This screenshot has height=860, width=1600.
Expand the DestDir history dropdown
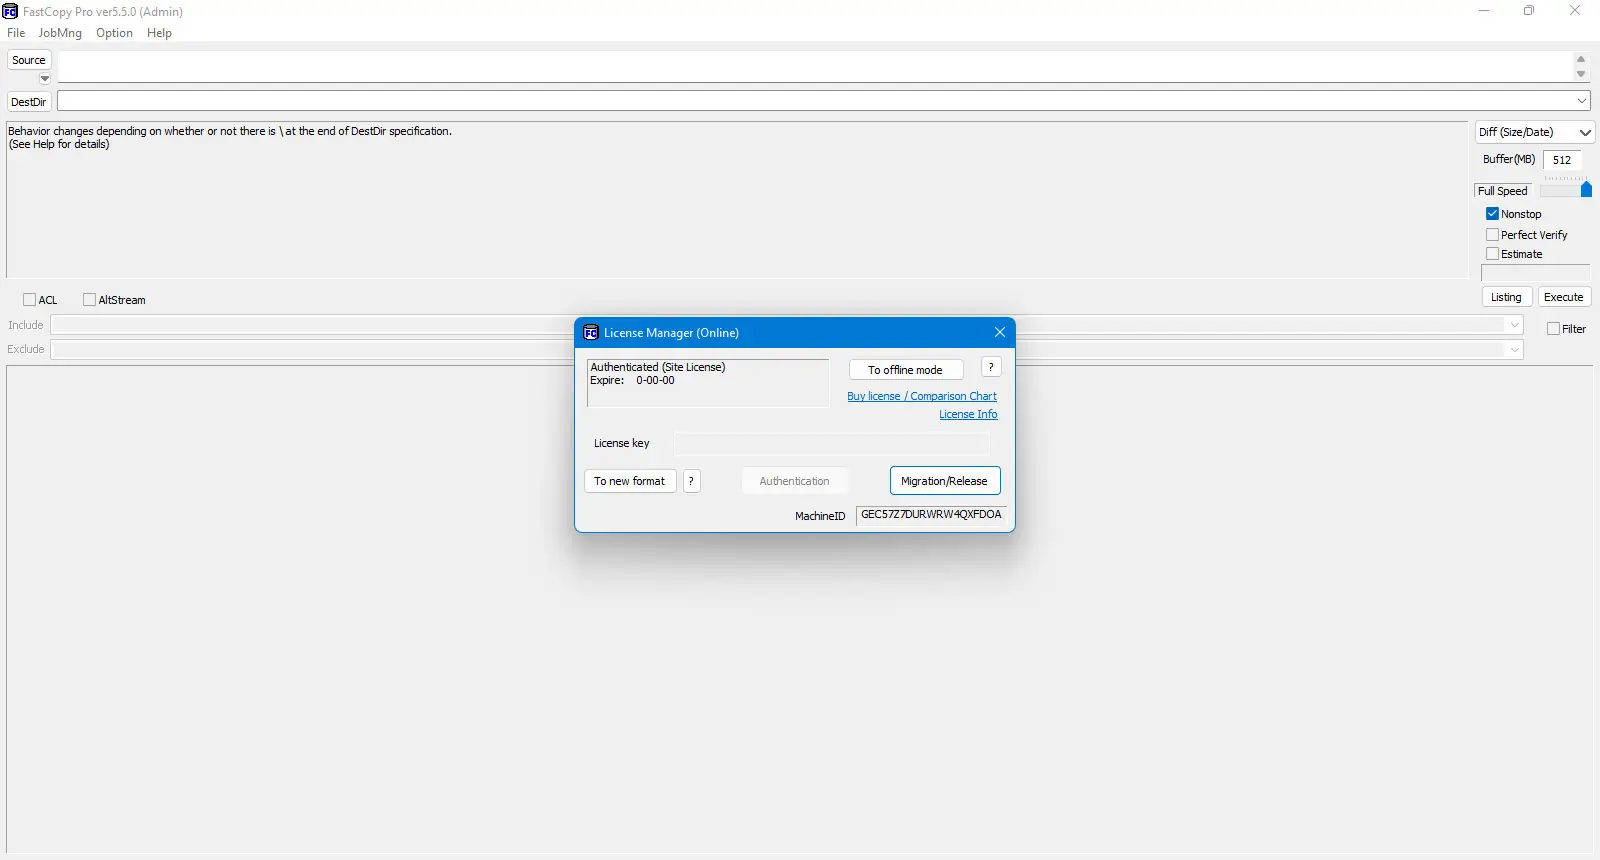pos(1582,101)
